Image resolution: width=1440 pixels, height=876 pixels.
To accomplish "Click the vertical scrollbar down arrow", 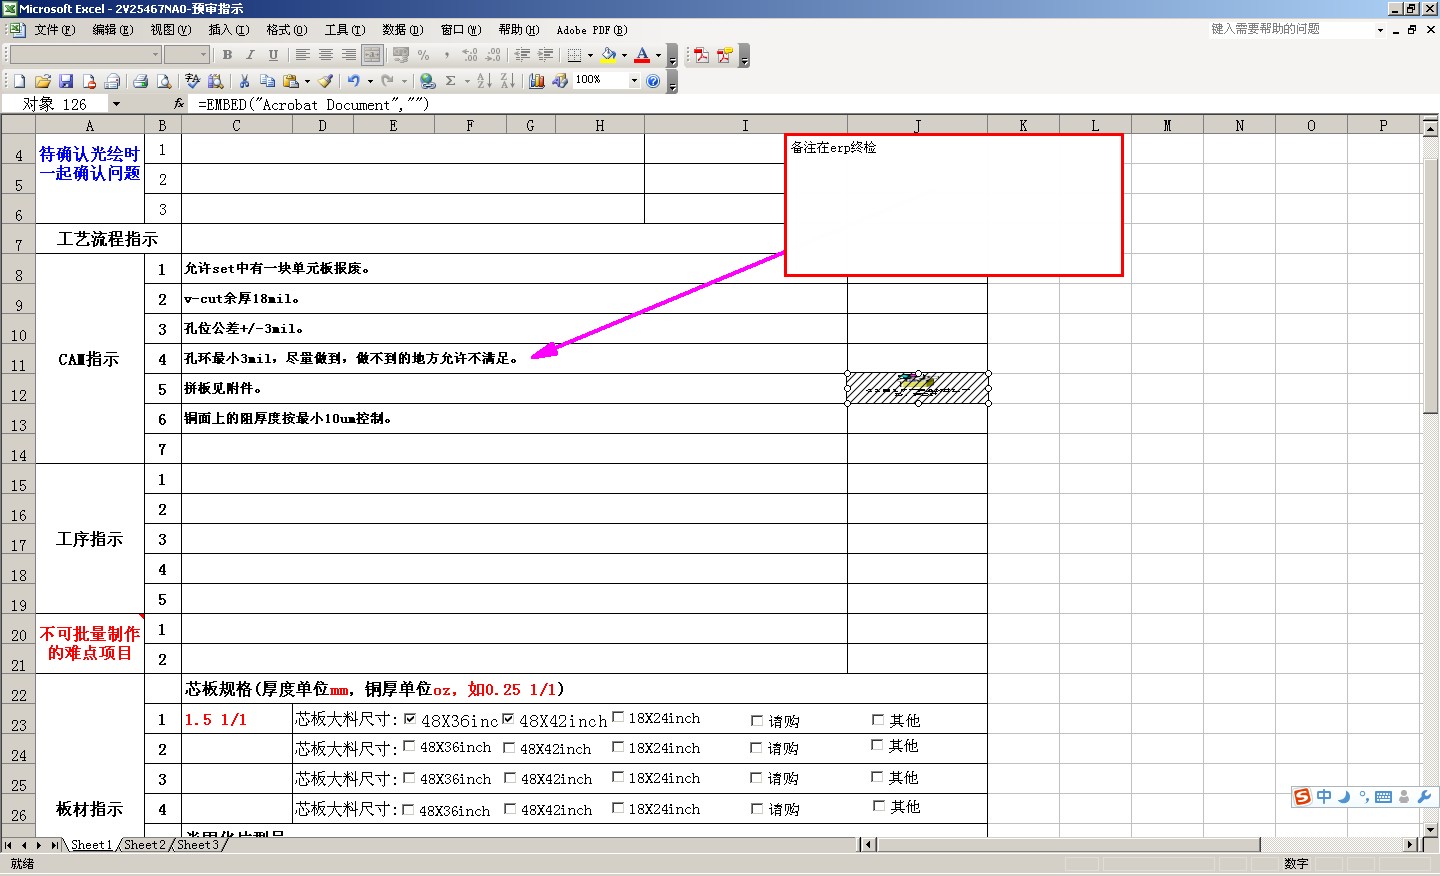I will tap(1430, 829).
